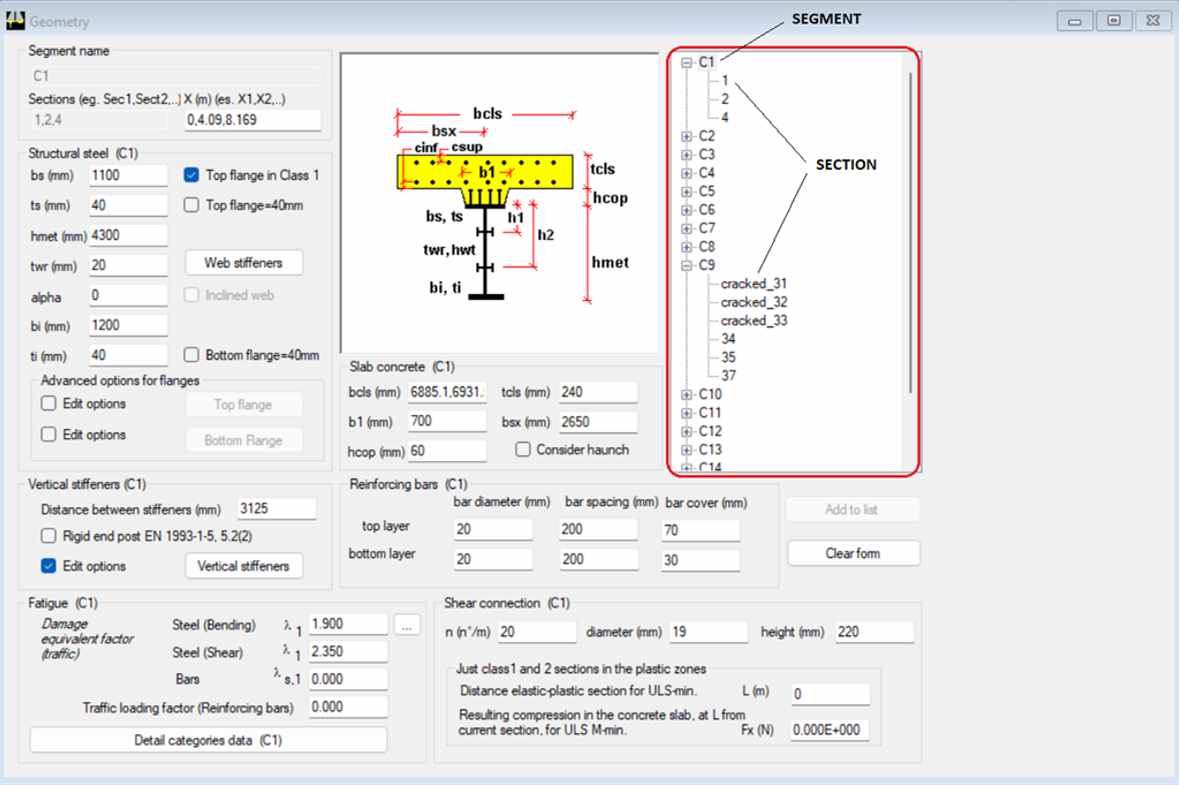1179x785 pixels.
Task: Open Detail categories data (C1)
Action: pyautogui.click(x=208, y=741)
